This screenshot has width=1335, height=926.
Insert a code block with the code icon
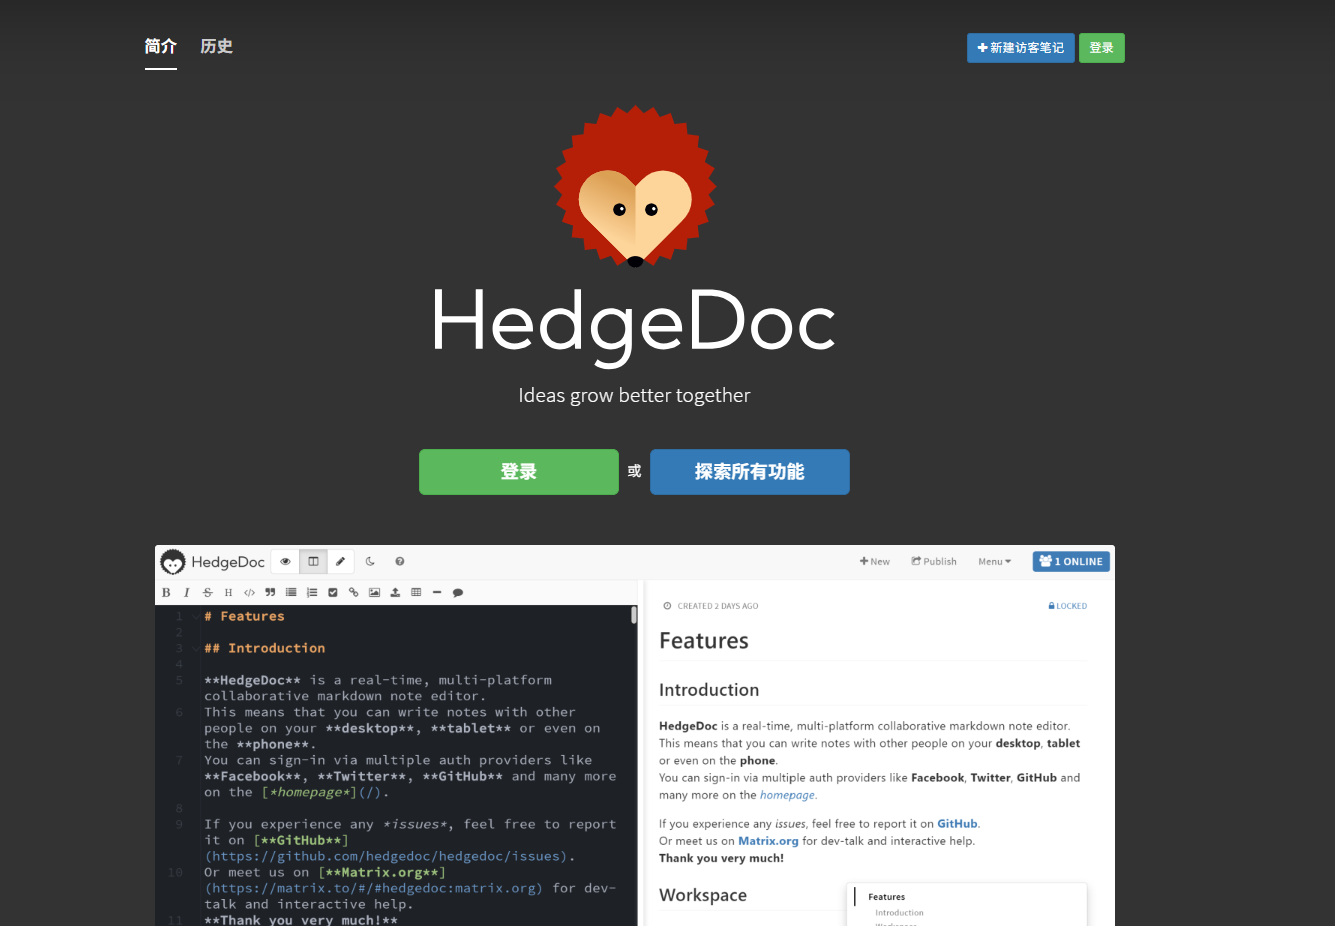[249, 593]
